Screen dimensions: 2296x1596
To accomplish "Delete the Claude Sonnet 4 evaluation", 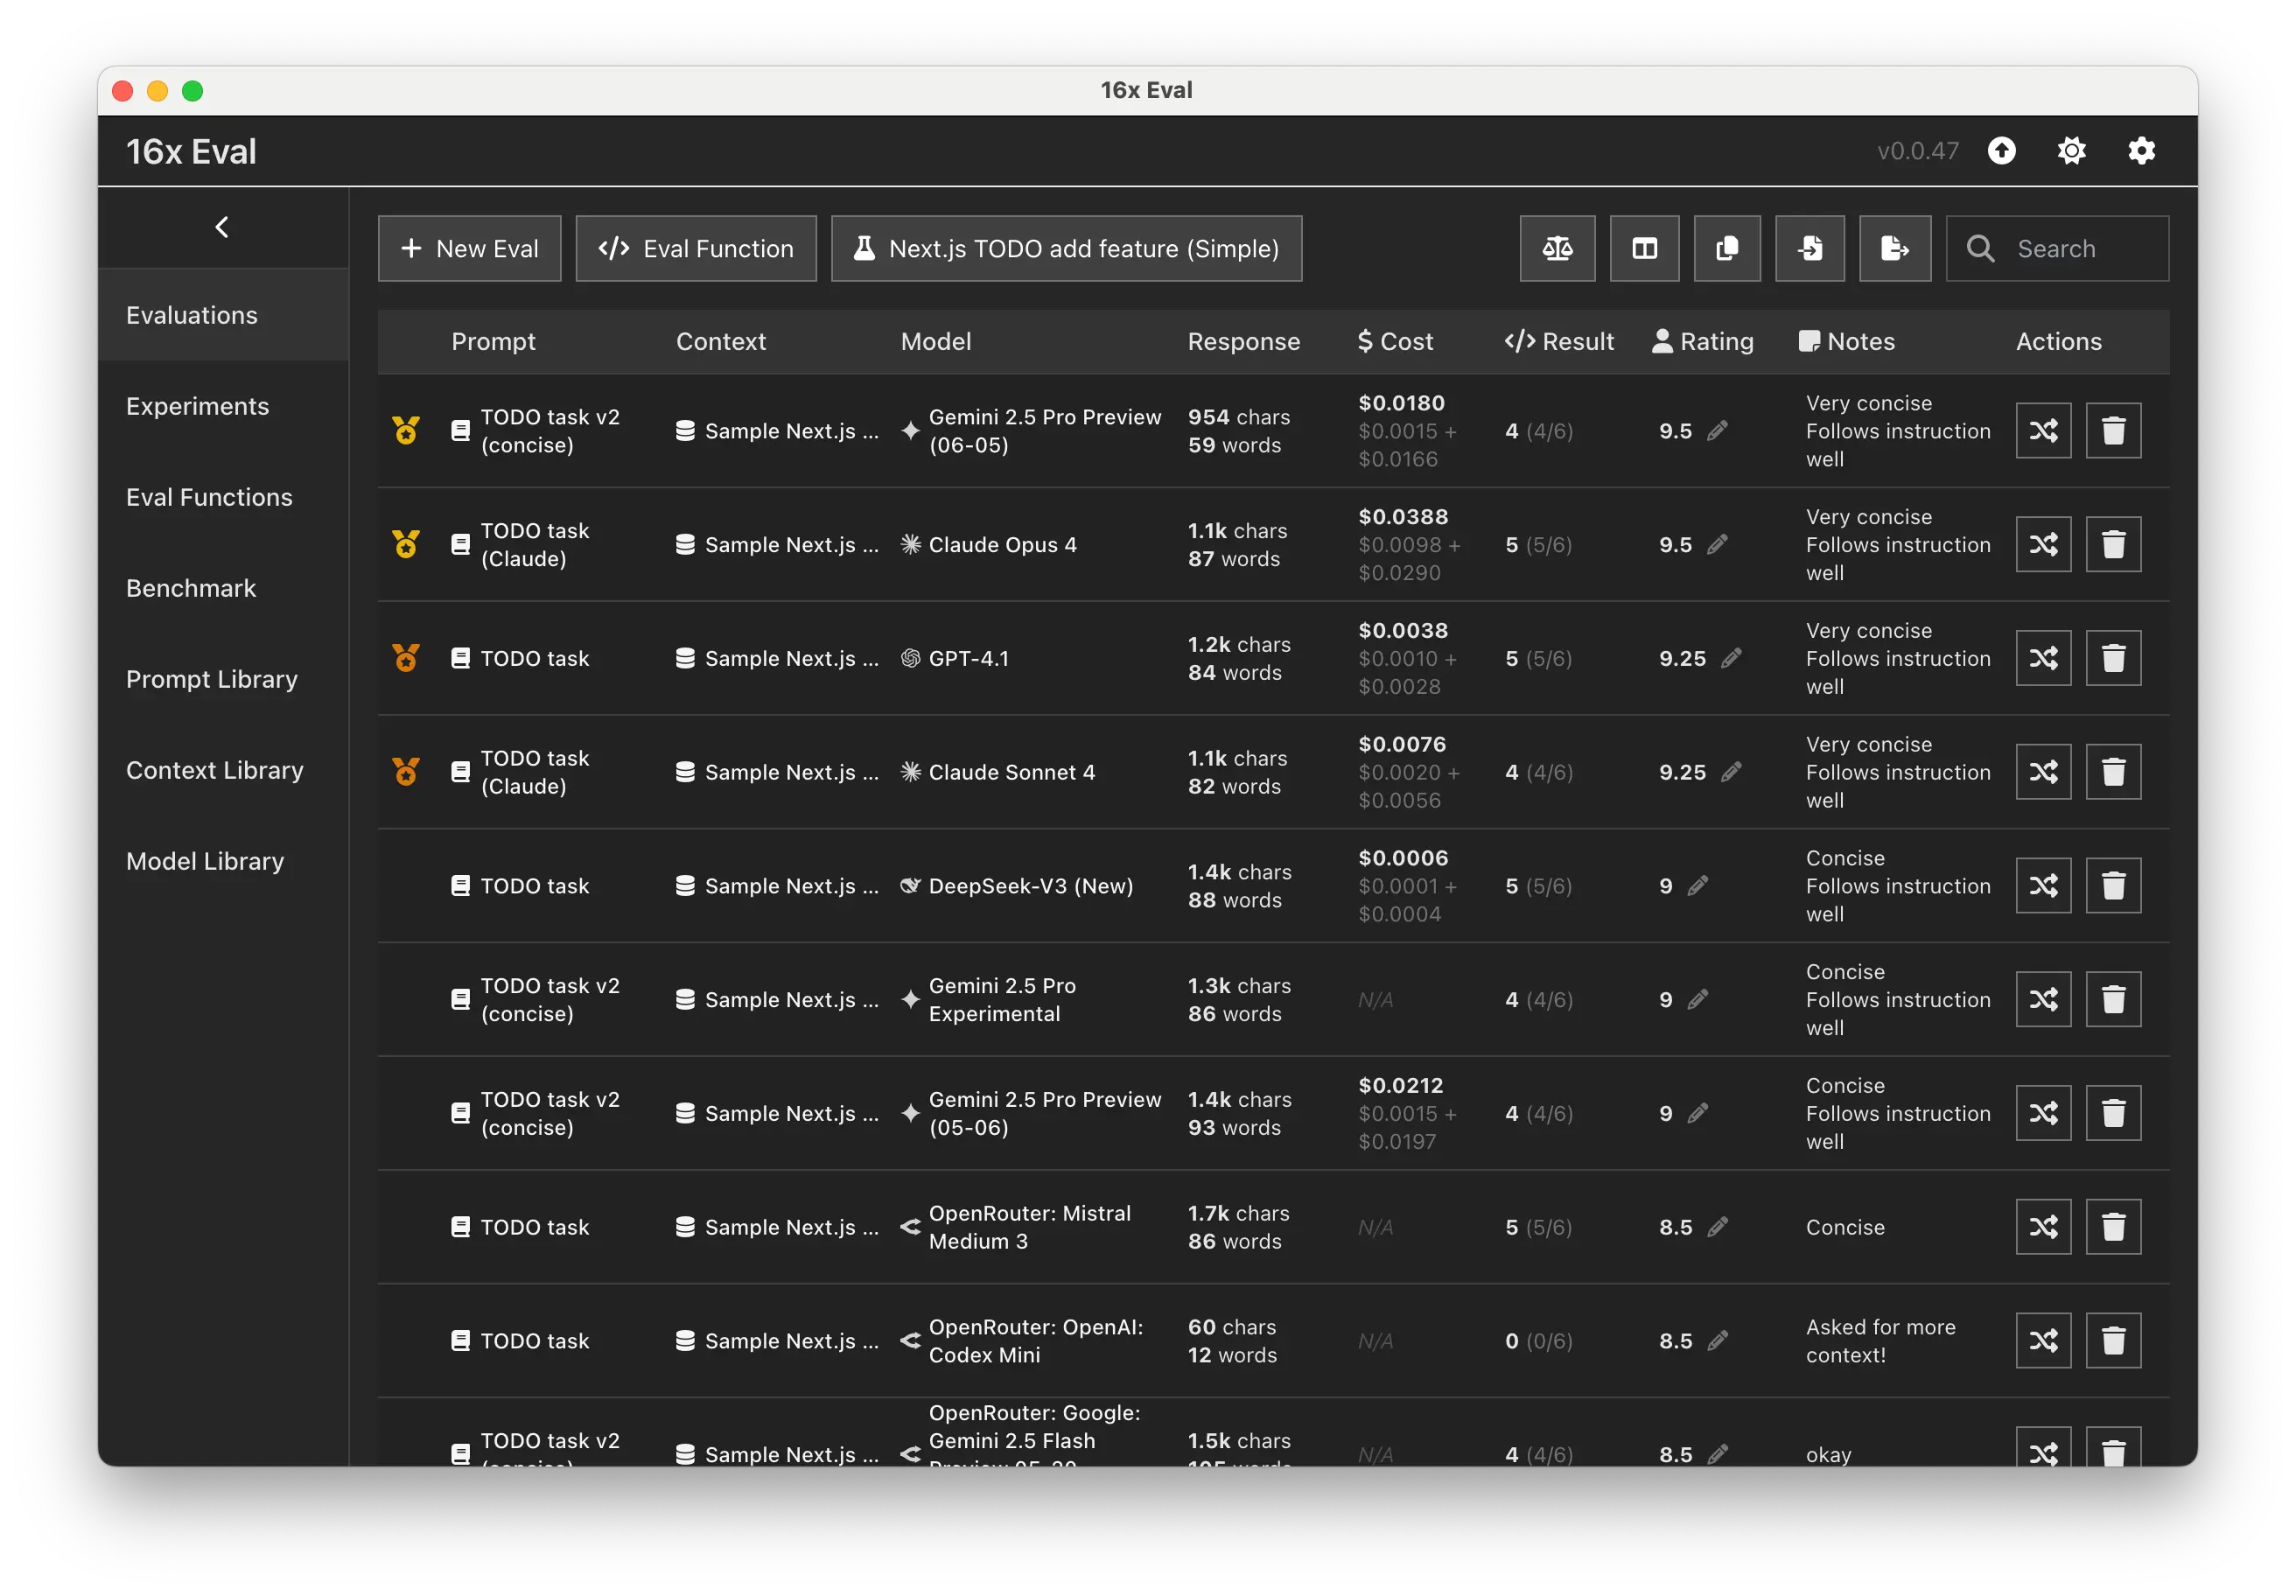I will coord(2113,772).
